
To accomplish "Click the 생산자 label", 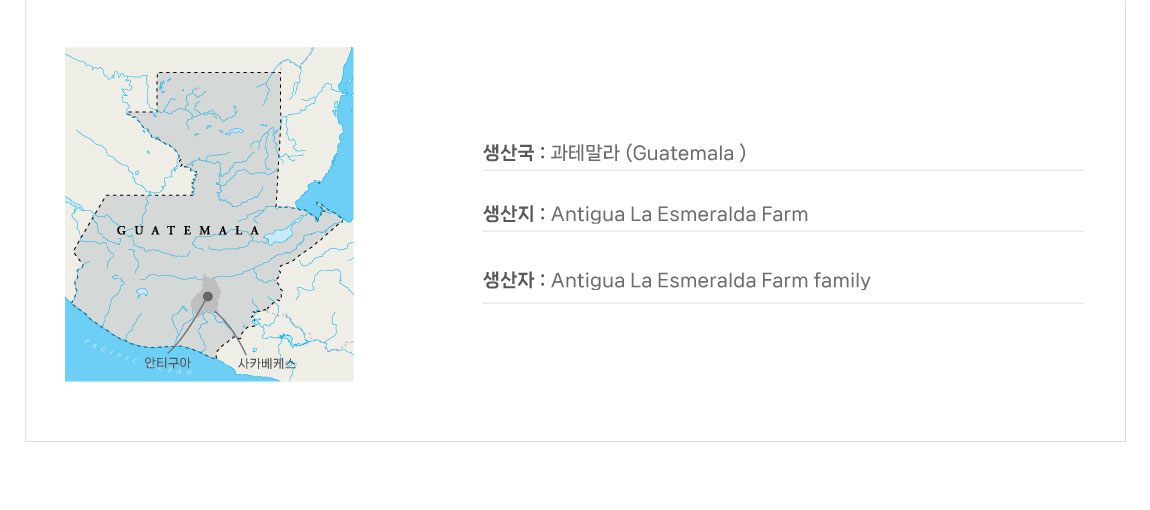I will coord(508,280).
